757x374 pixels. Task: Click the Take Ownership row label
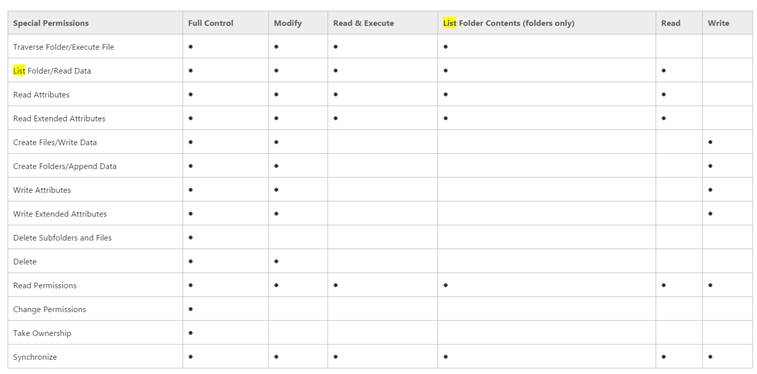coord(42,333)
